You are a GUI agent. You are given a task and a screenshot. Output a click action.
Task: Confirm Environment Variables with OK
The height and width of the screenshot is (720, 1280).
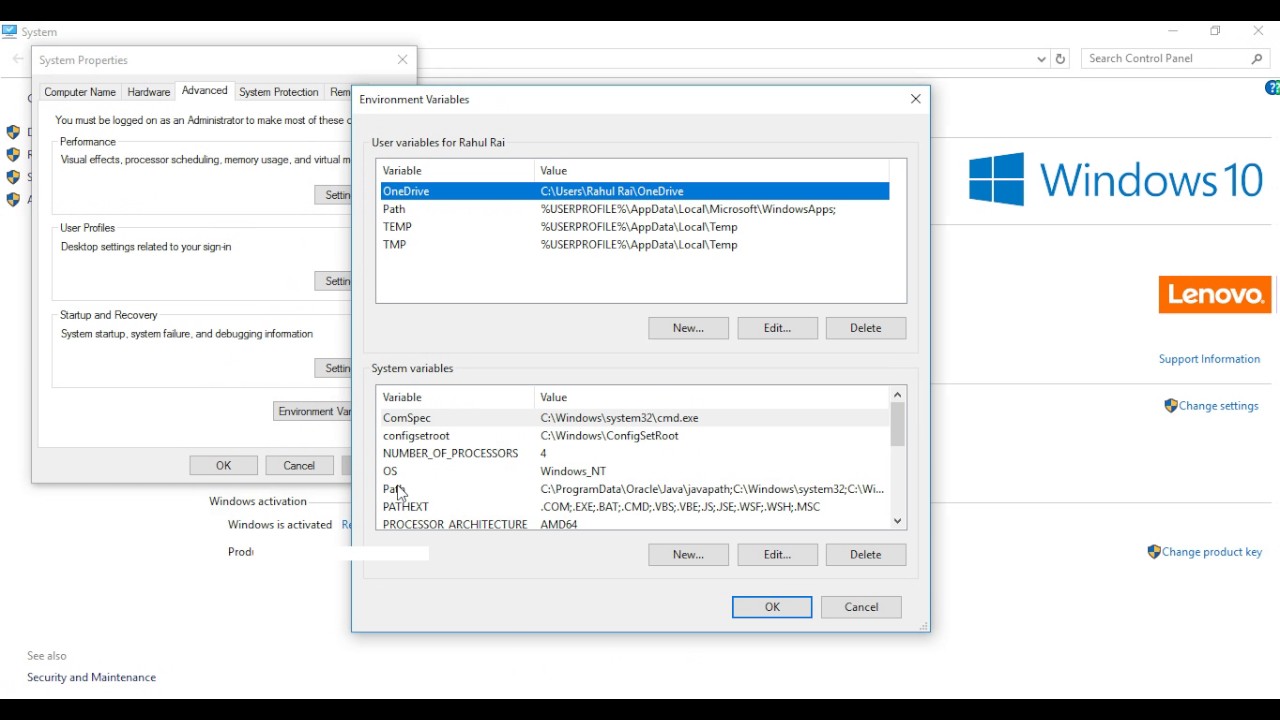[x=772, y=607]
